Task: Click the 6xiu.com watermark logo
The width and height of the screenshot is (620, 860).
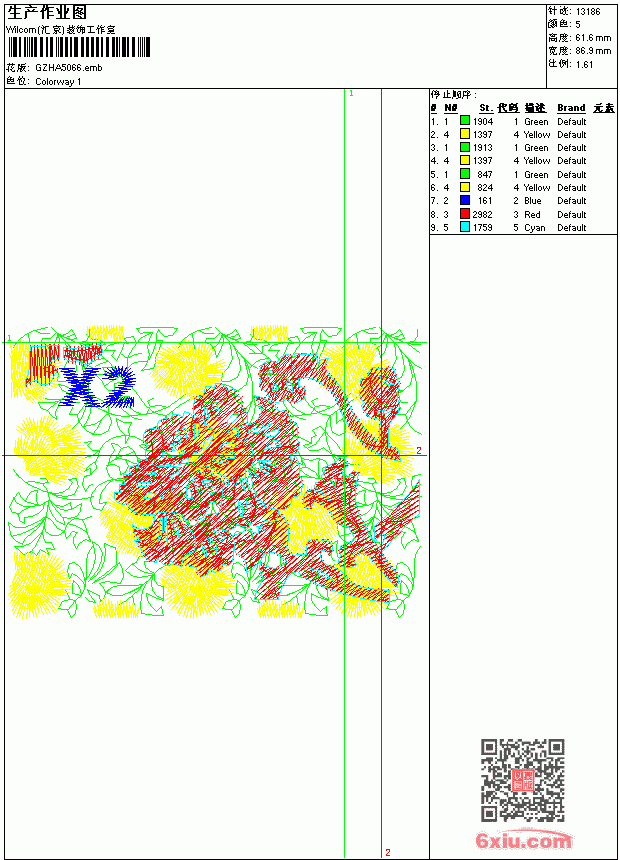Action: tap(523, 840)
